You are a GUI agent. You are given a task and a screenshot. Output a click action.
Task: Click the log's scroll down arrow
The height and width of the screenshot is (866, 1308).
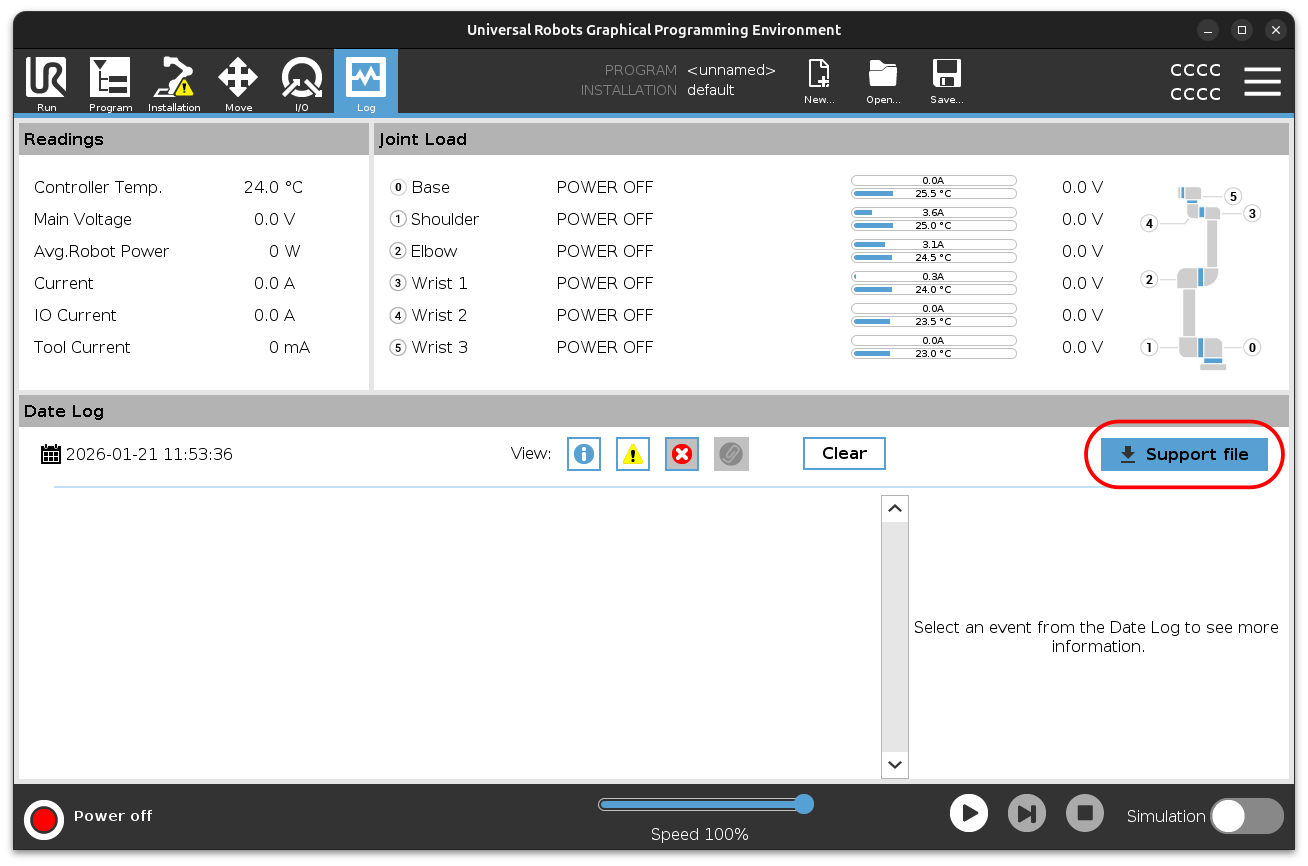point(895,765)
